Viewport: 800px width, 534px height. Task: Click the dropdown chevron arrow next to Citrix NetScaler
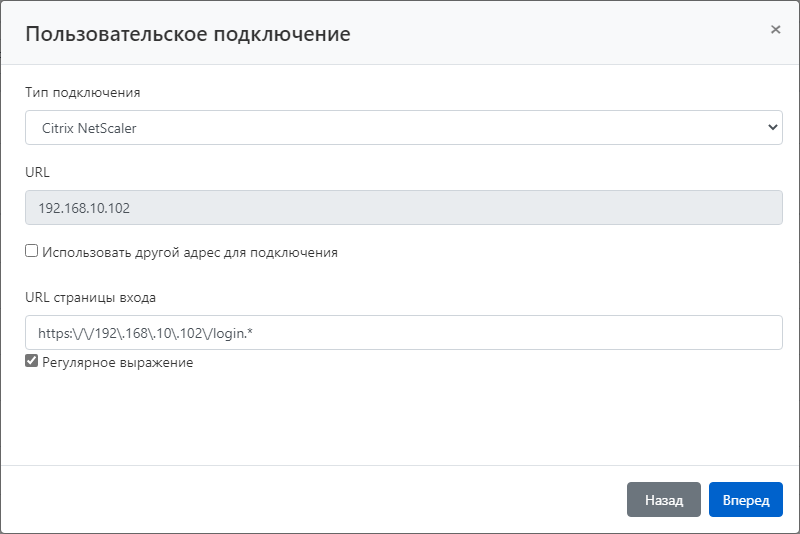click(772, 127)
